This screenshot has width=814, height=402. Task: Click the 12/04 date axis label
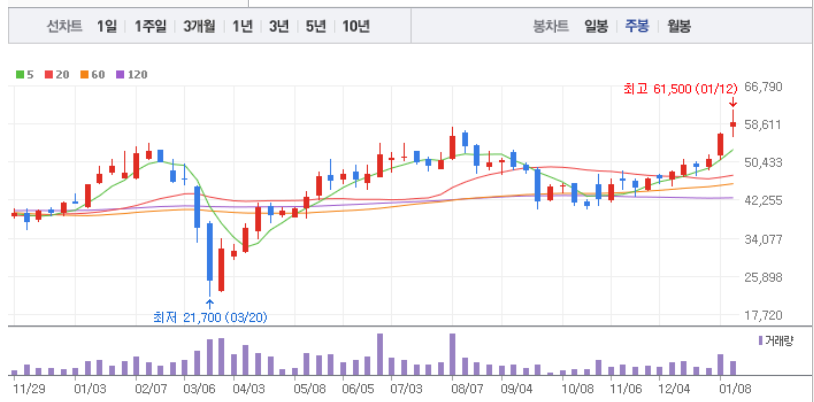[674, 388]
